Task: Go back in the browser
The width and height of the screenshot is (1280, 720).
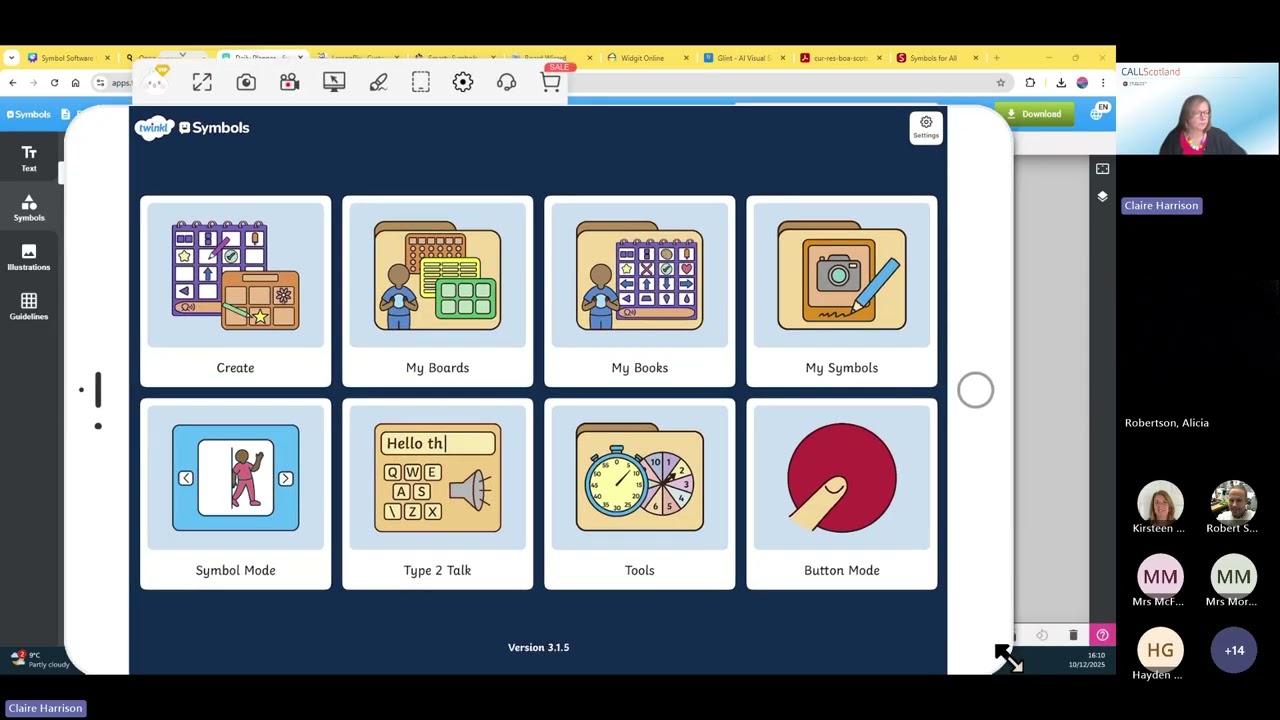Action: [x=12, y=83]
